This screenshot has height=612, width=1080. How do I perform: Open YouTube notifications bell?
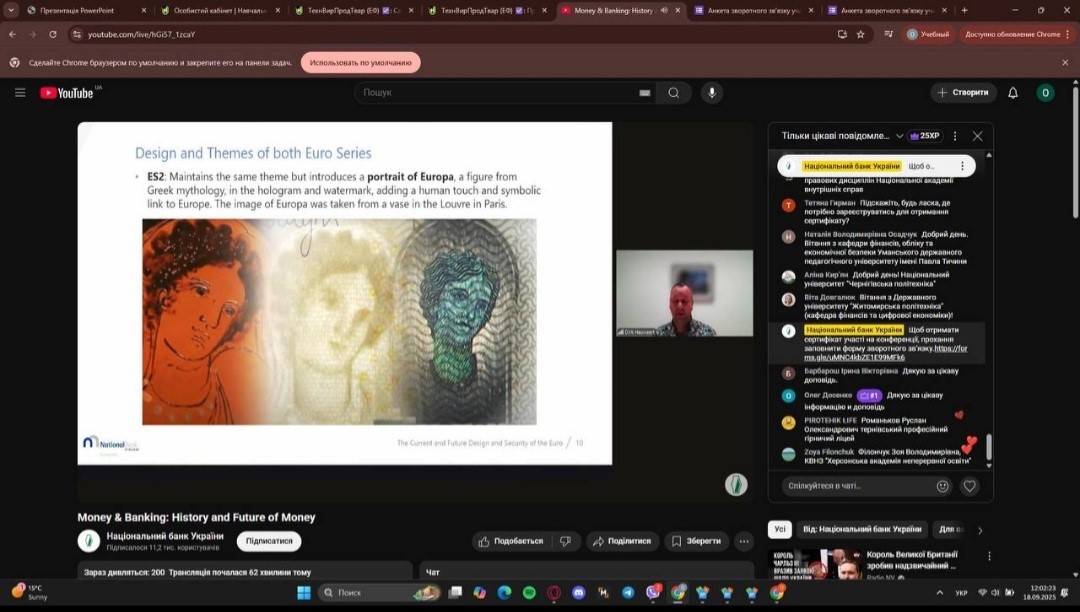coord(1012,93)
